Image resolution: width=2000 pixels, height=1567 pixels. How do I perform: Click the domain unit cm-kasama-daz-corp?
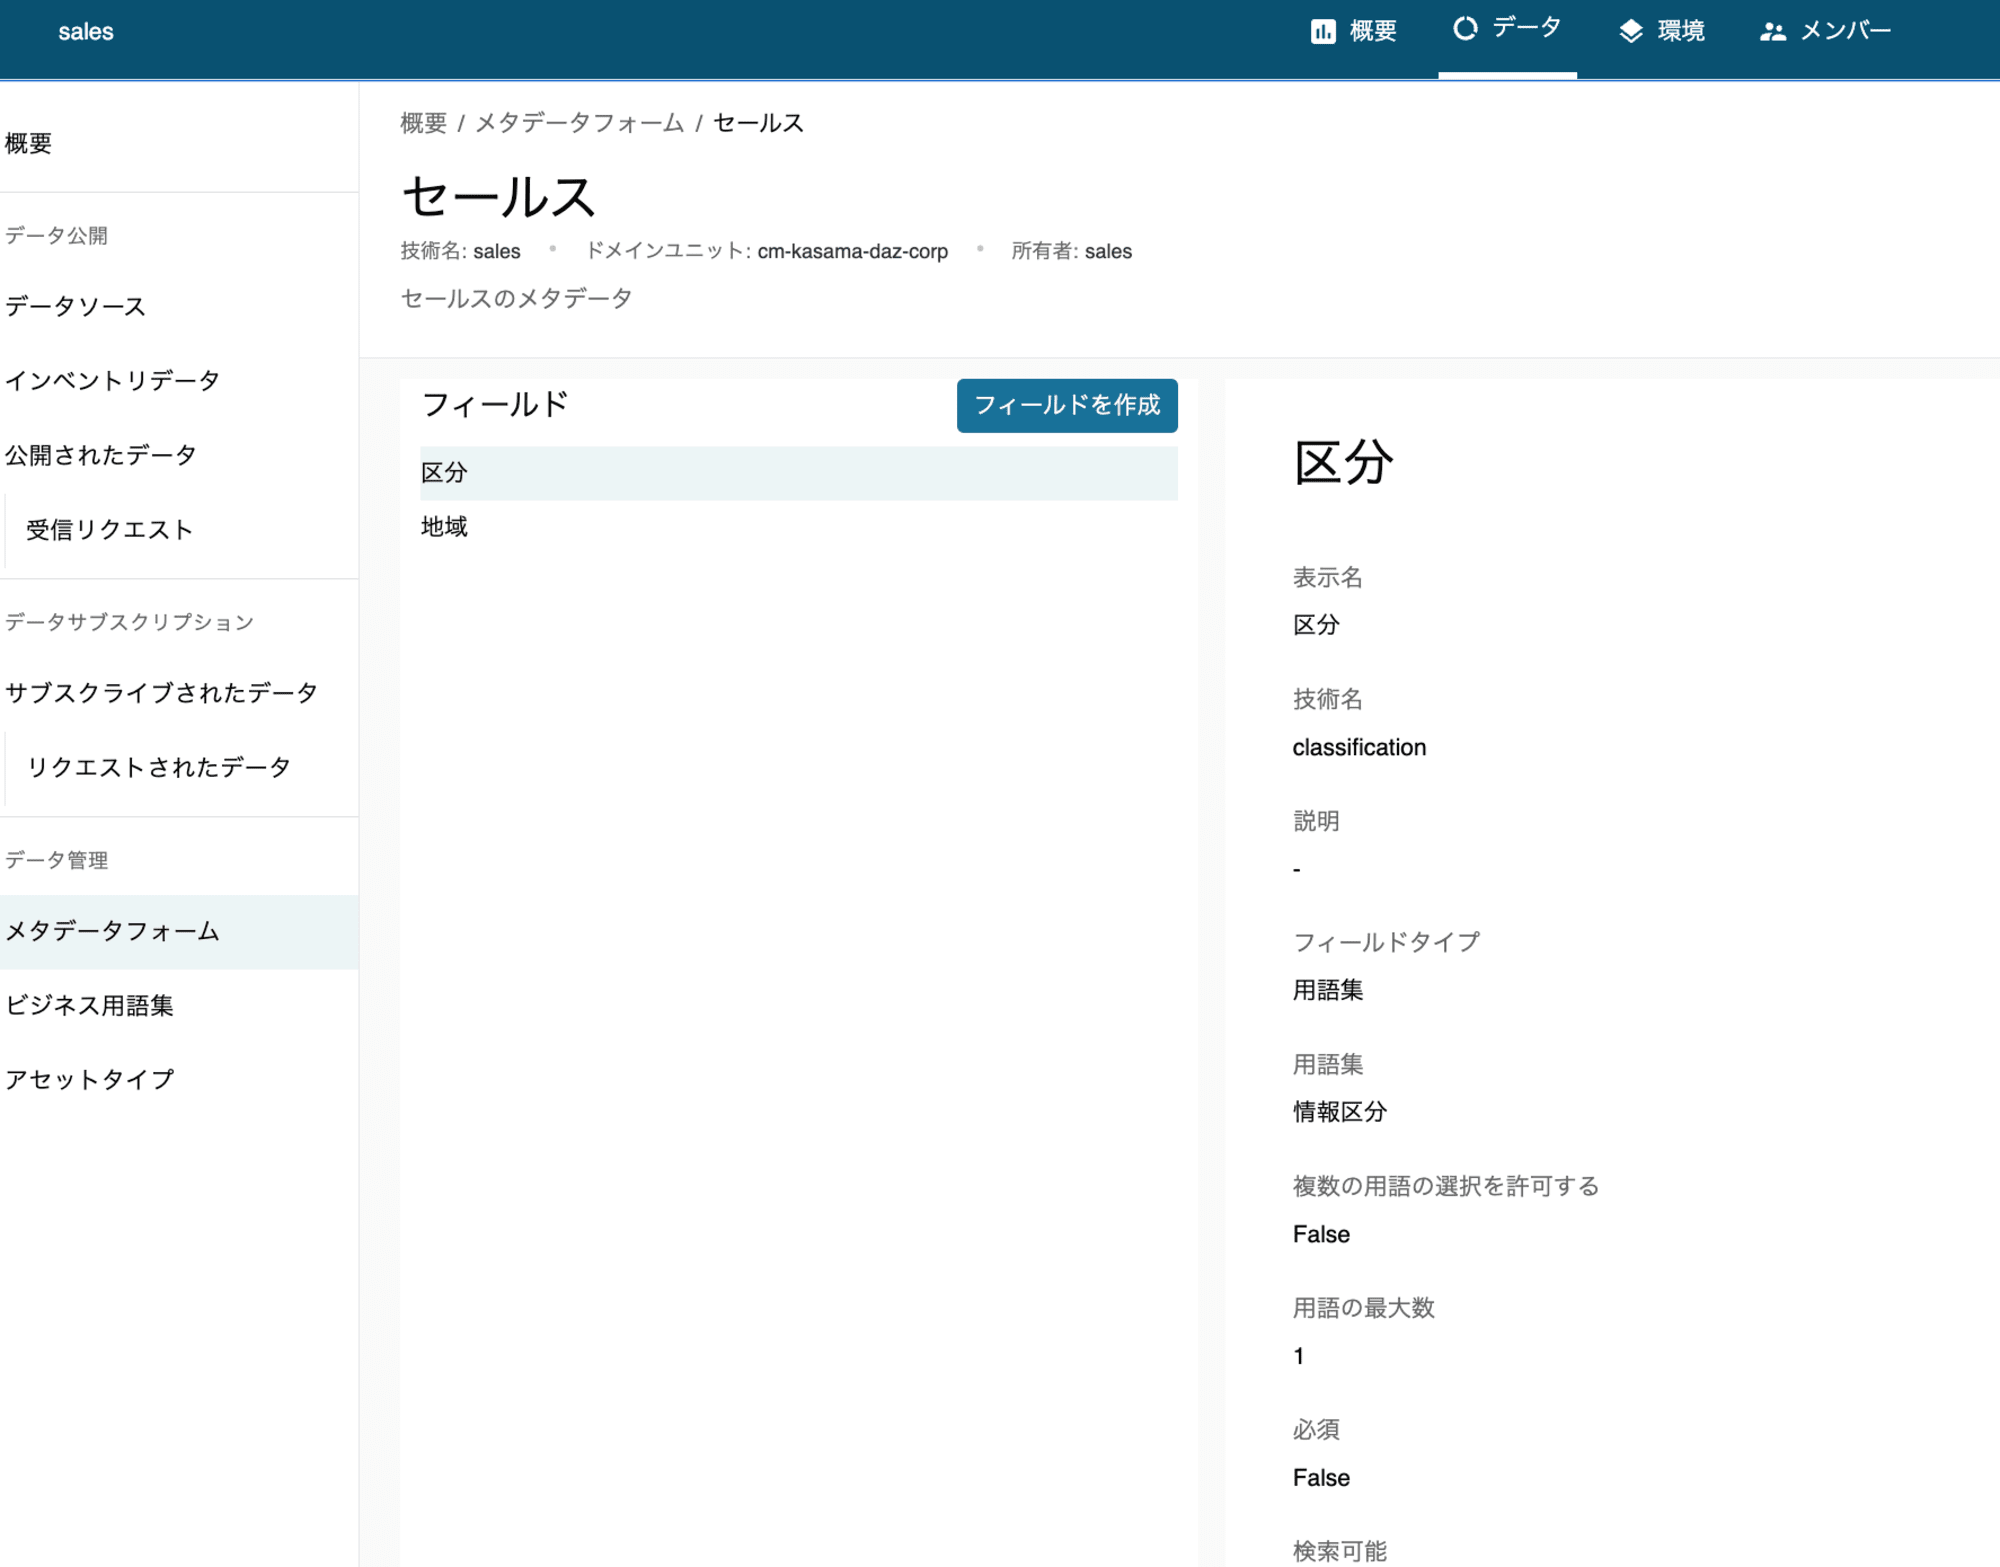pos(852,252)
